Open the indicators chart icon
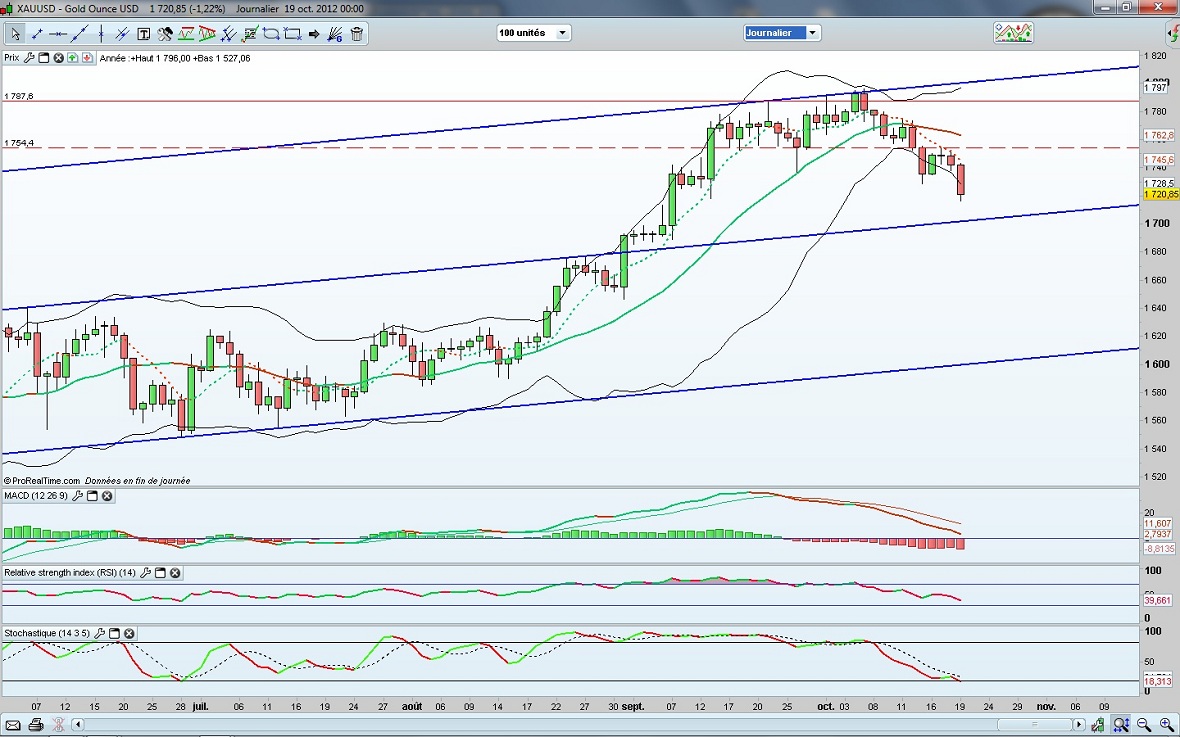Screen dimensions: 1180x737 tap(1013, 33)
